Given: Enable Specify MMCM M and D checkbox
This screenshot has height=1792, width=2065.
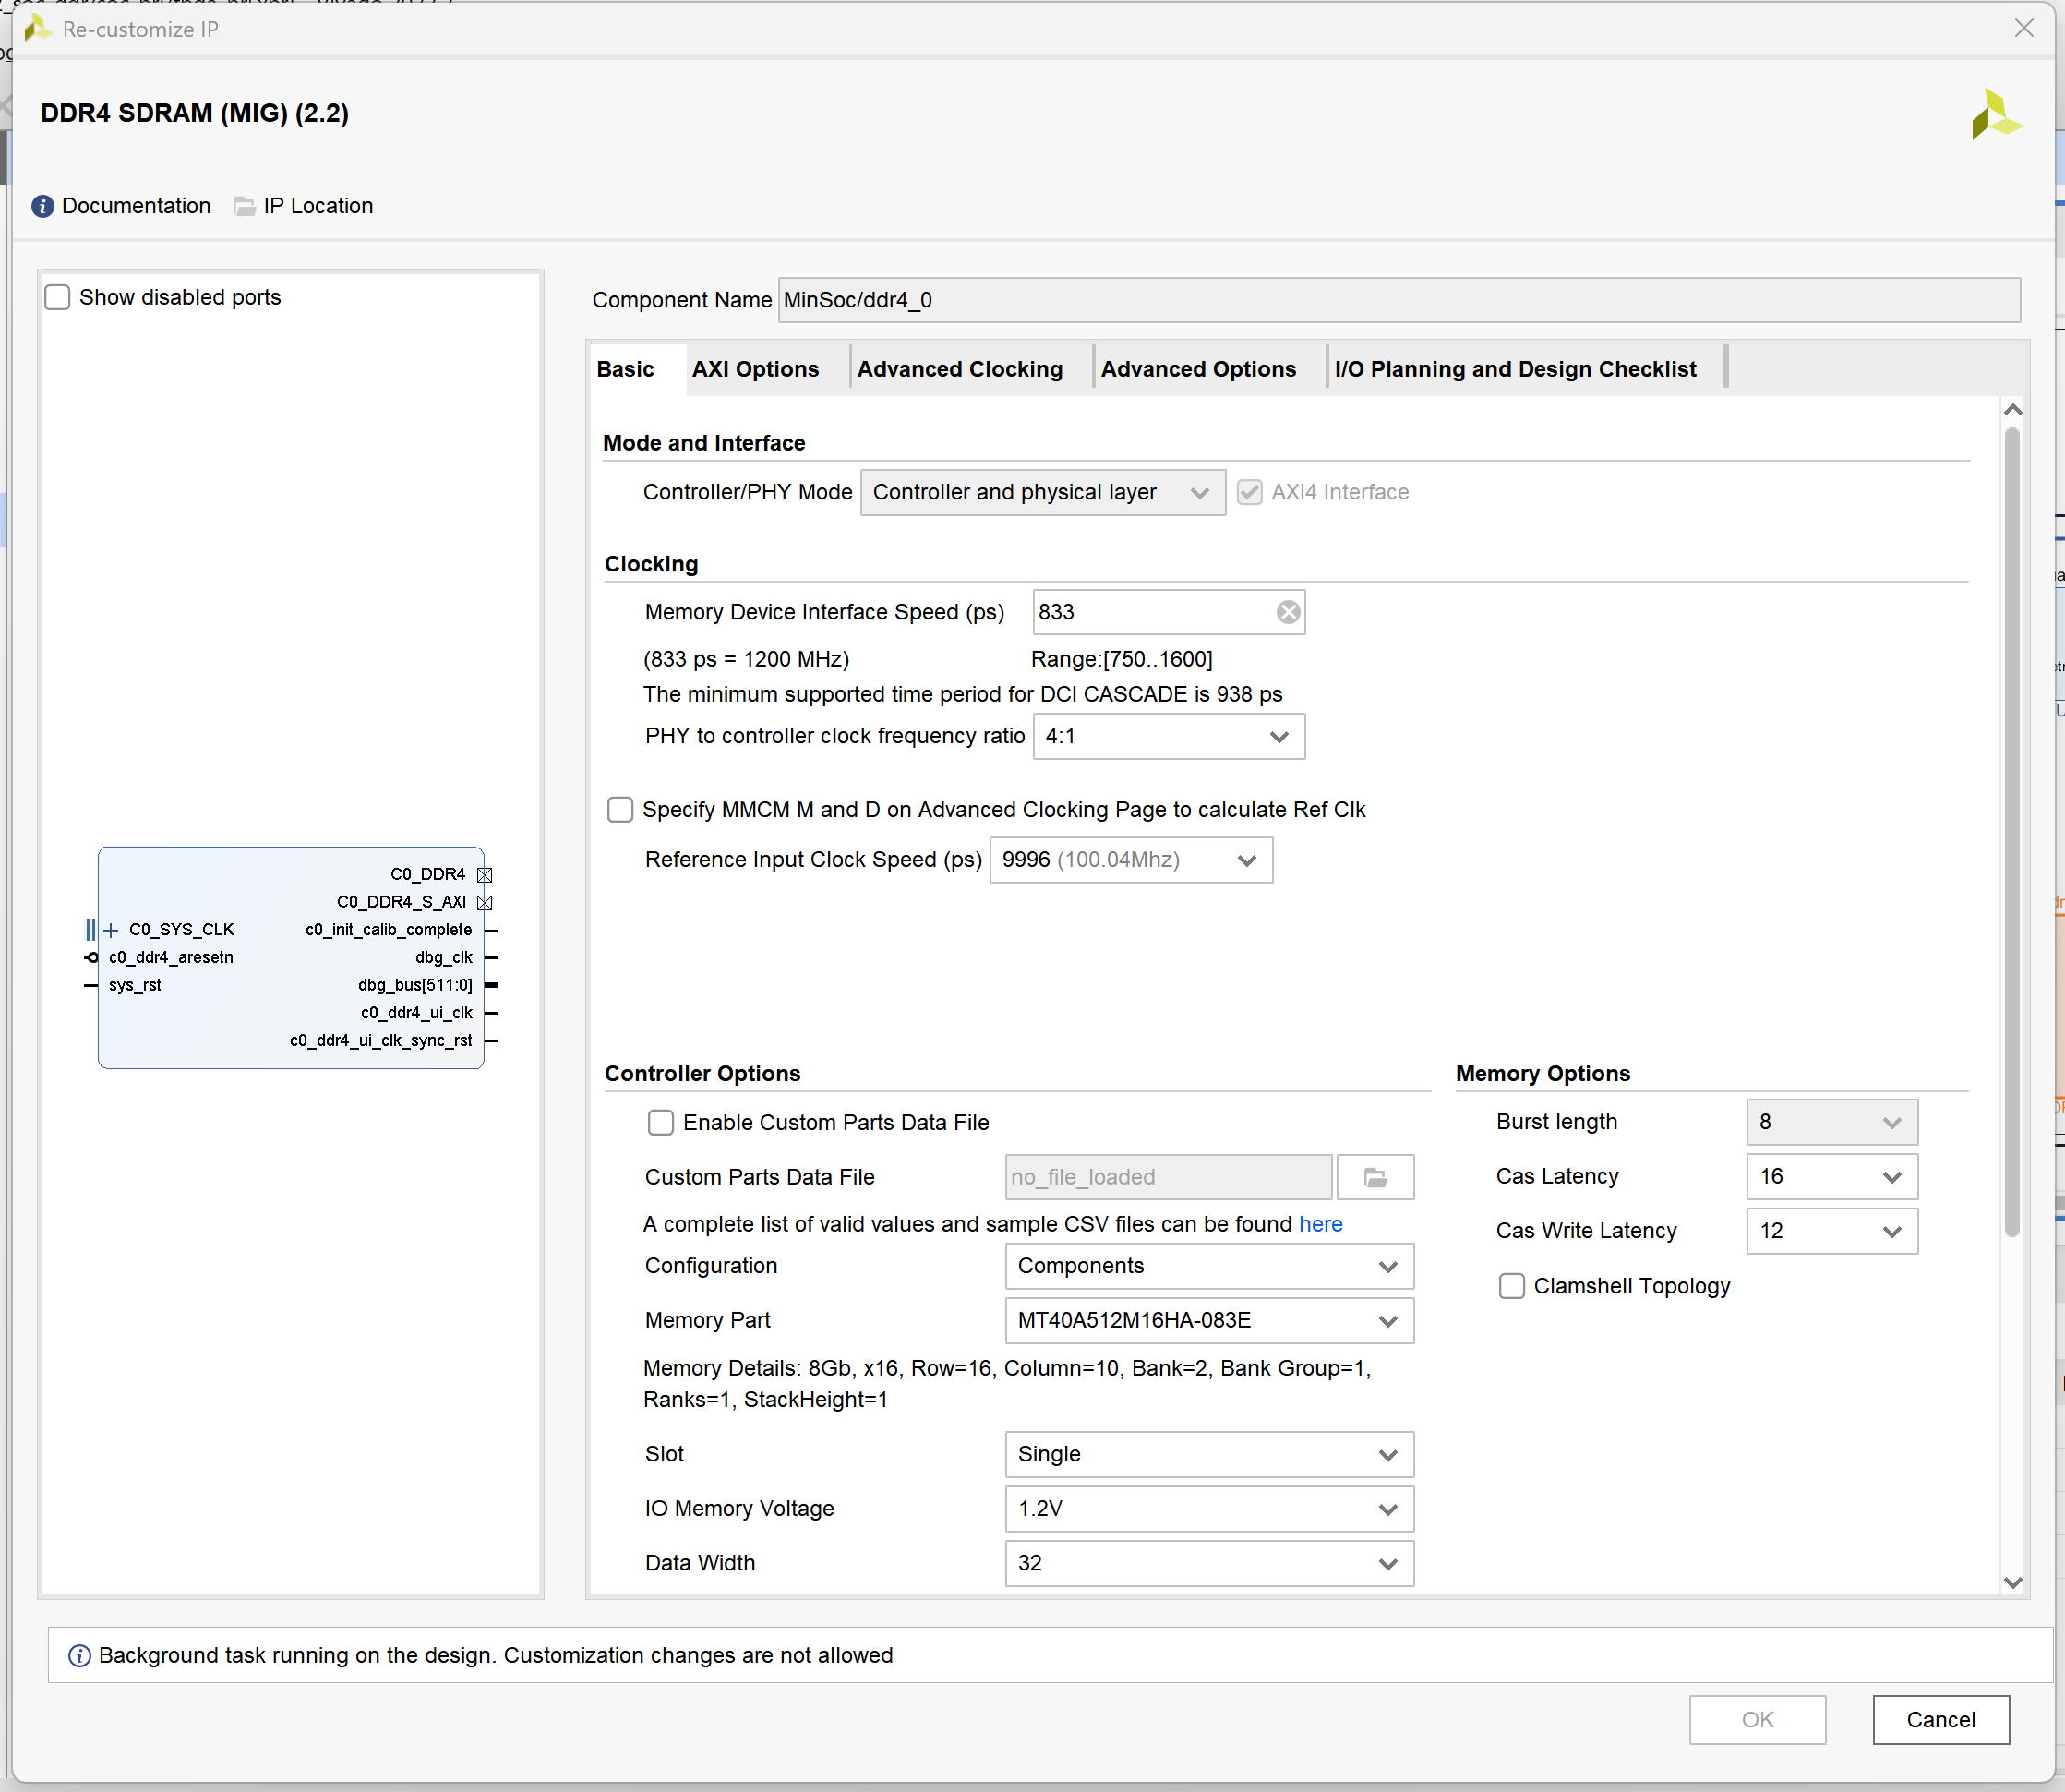Looking at the screenshot, I should pos(620,810).
